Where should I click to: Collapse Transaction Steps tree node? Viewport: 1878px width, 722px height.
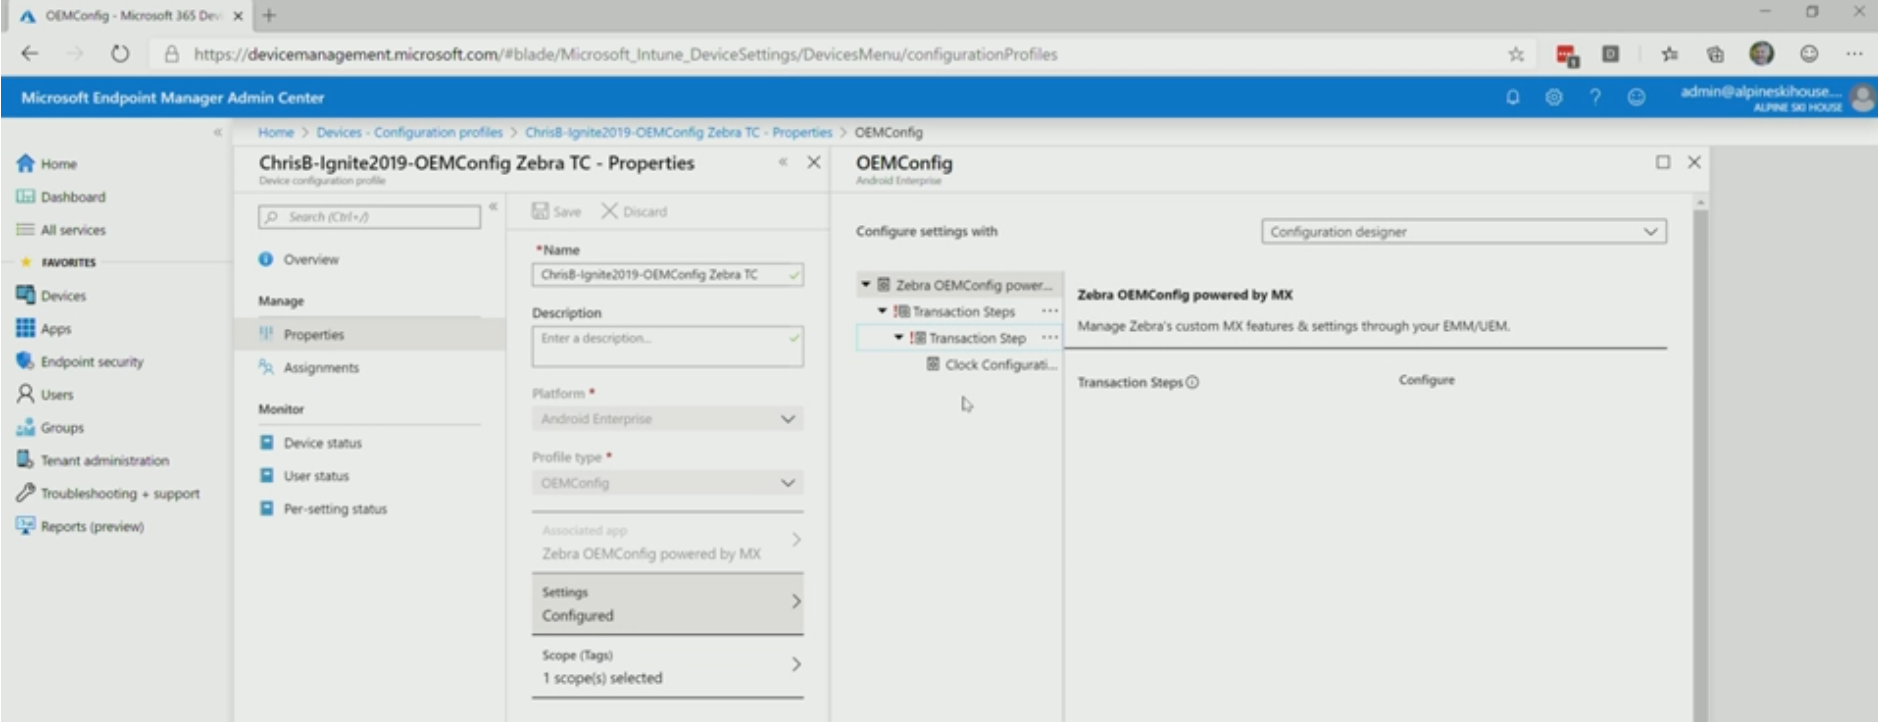882,311
